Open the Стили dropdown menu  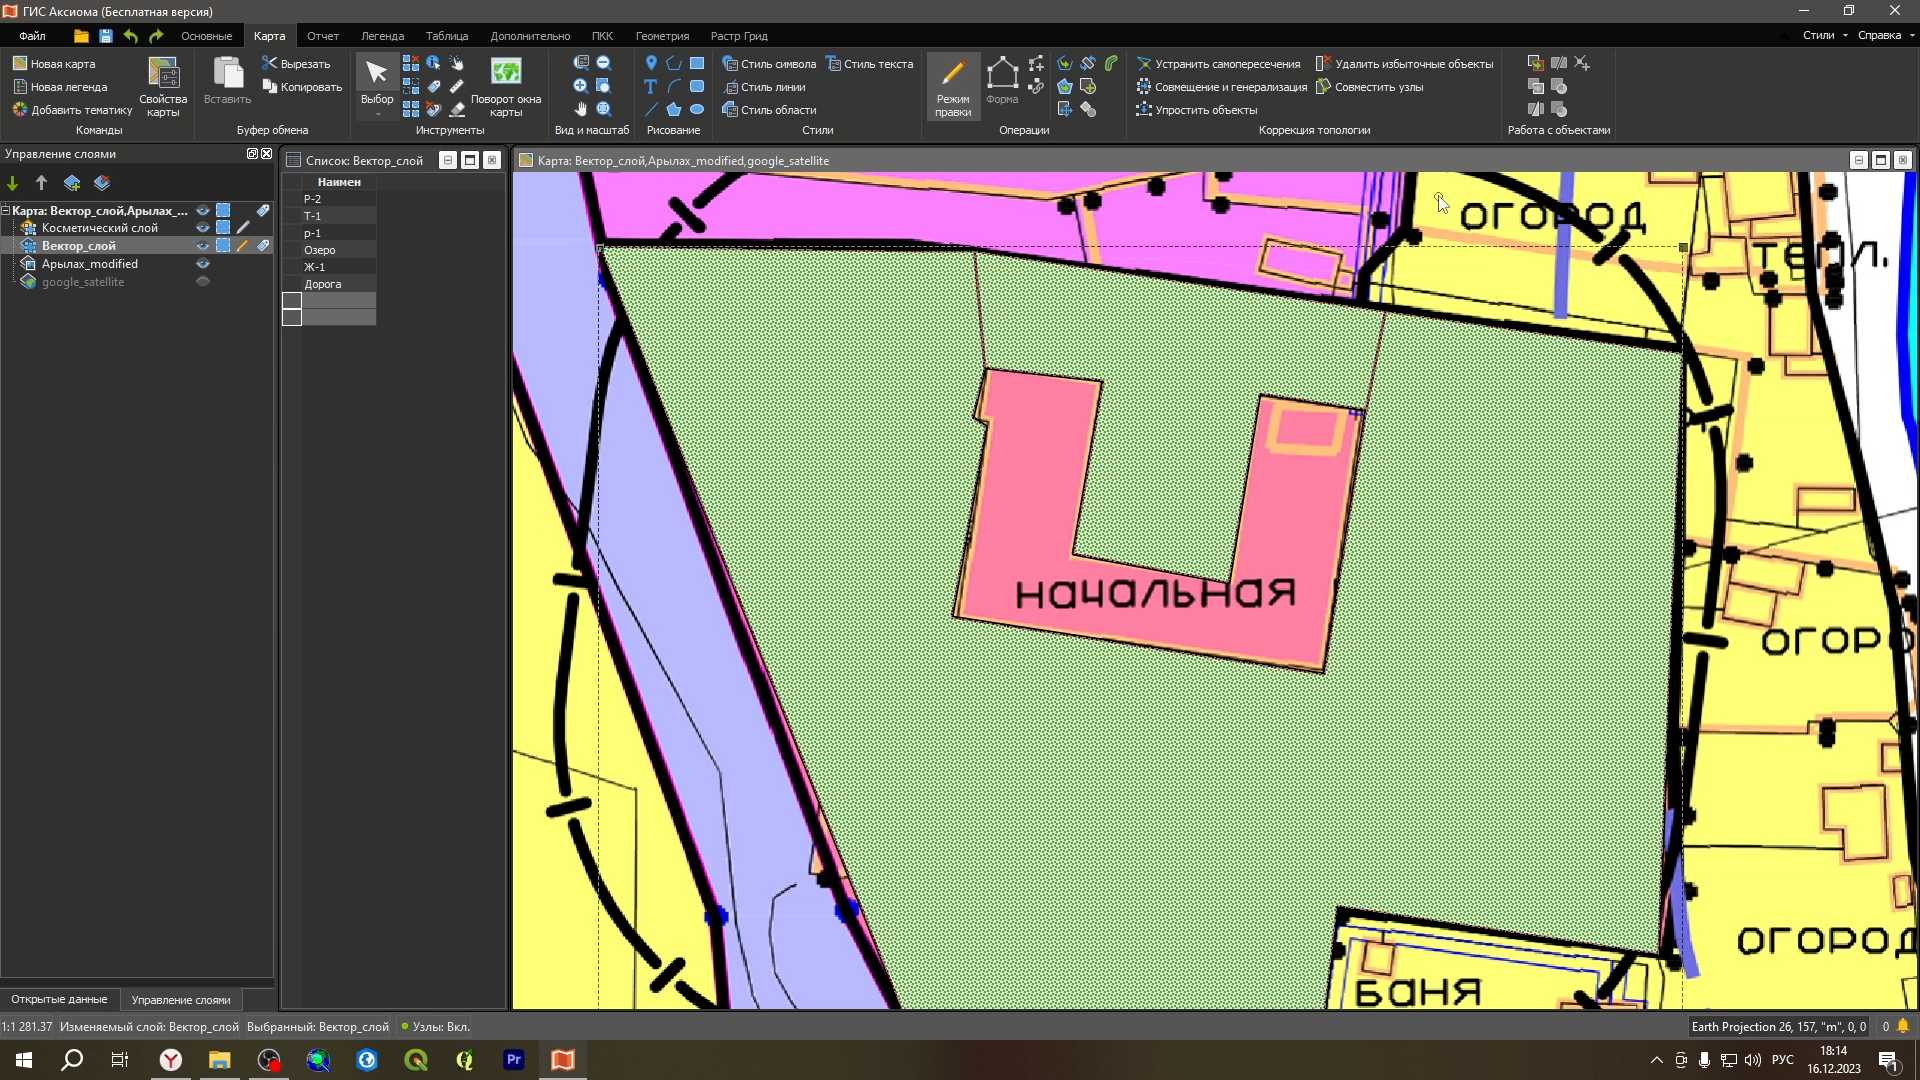(1825, 35)
